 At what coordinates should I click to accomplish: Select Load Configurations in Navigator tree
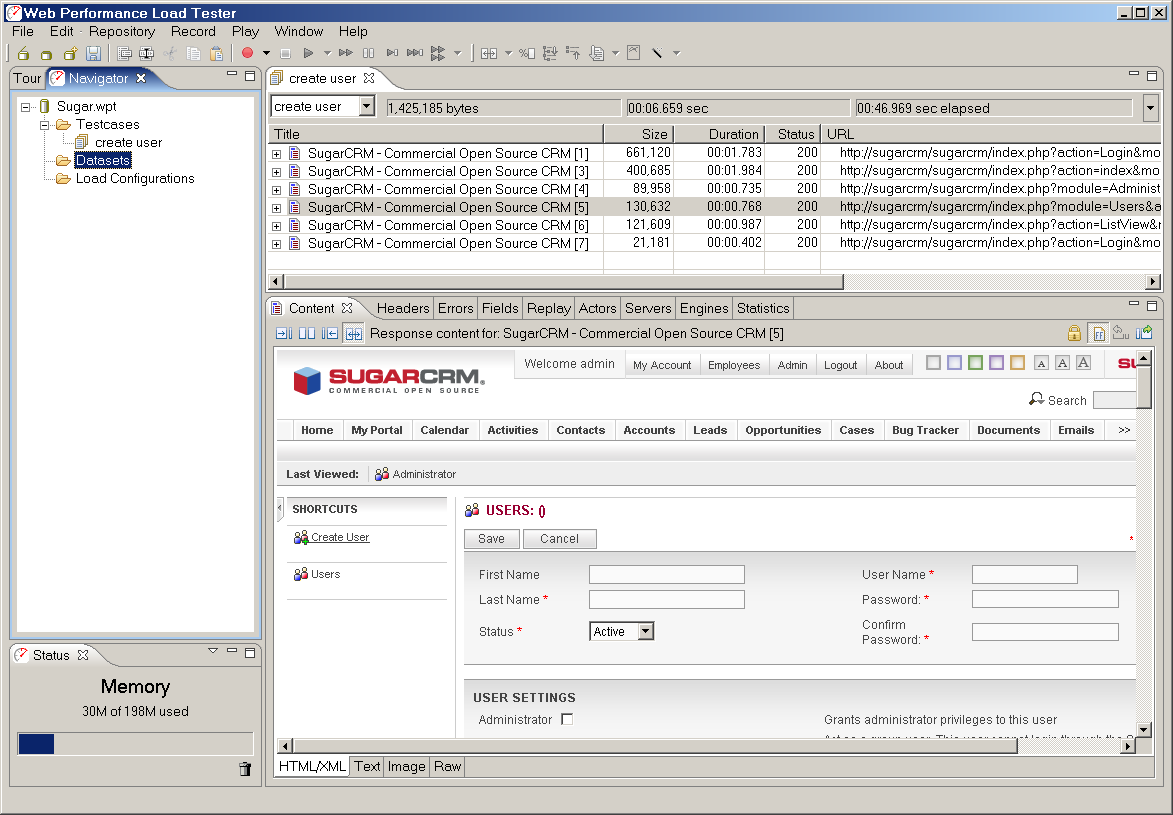point(135,178)
